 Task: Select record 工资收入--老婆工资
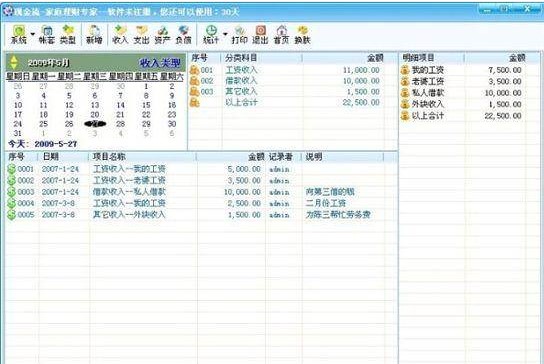[x=129, y=180]
